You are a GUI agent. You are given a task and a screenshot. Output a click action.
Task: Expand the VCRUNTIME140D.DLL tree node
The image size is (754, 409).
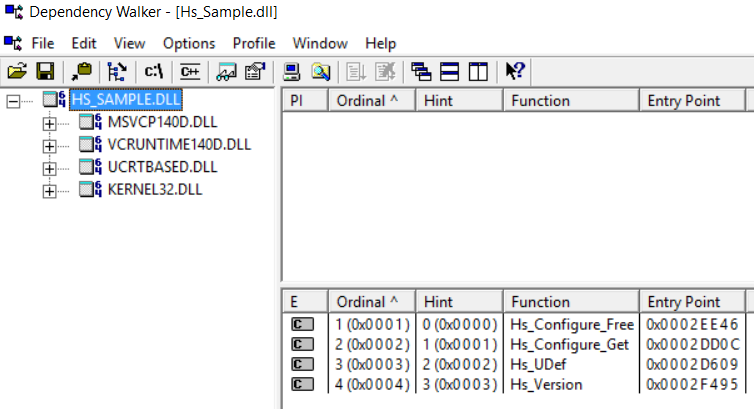49,146
